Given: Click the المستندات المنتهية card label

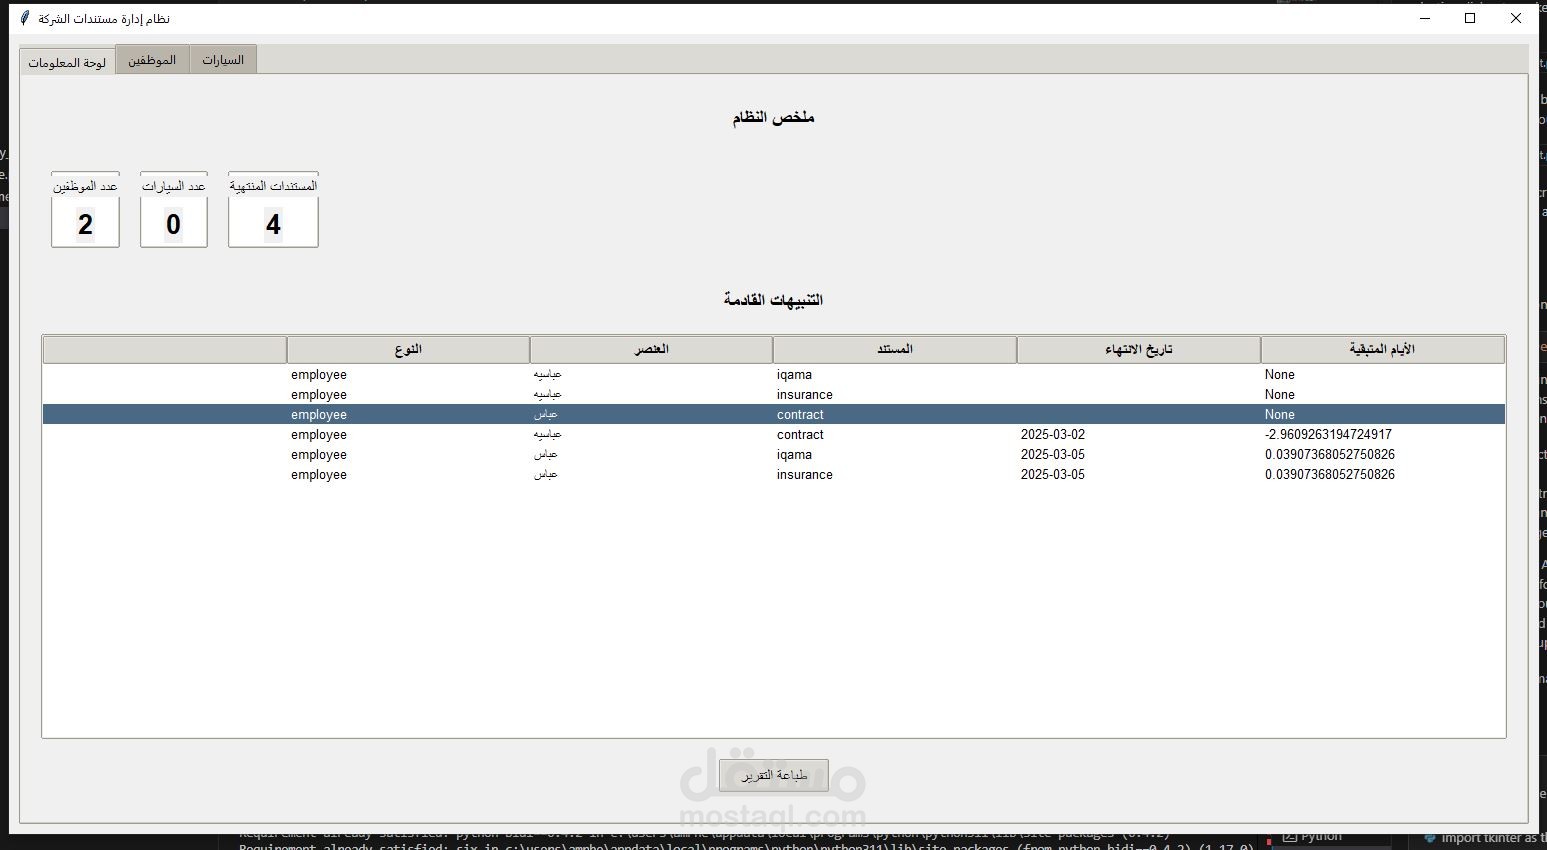Looking at the screenshot, I should tap(273, 186).
